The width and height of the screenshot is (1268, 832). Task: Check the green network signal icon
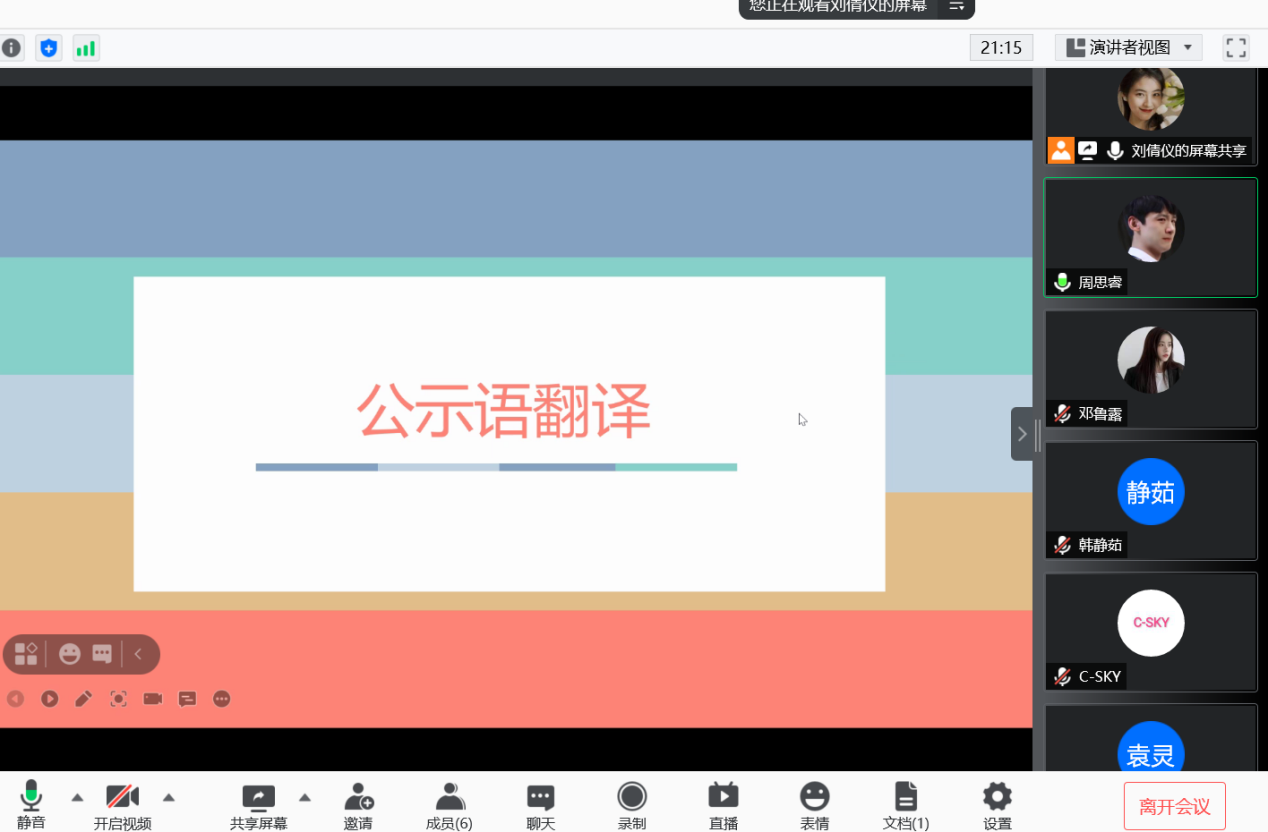[86, 48]
